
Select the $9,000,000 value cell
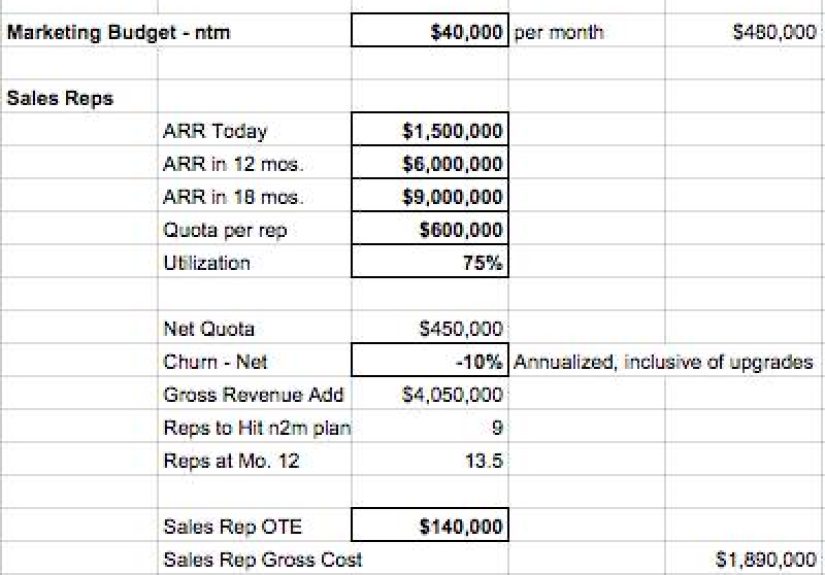point(430,196)
